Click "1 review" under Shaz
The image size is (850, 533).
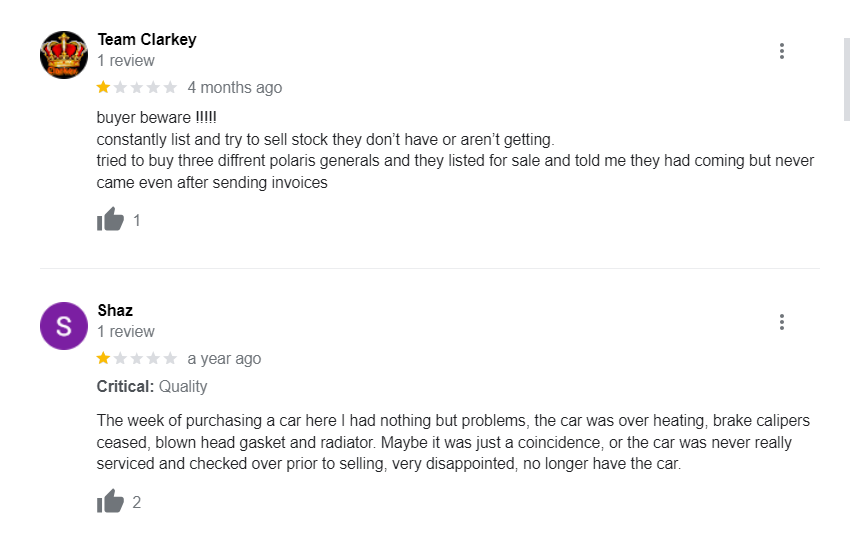click(126, 332)
